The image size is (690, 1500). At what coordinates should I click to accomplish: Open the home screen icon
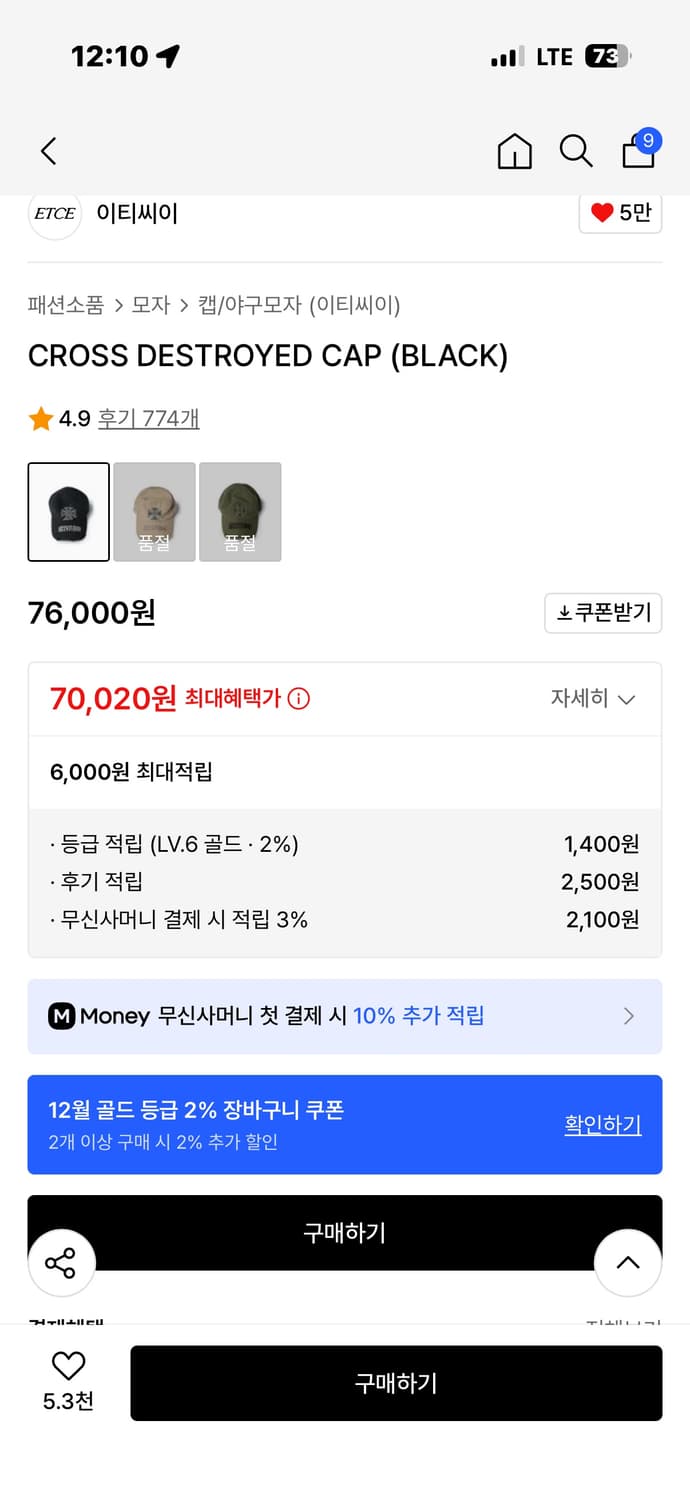click(514, 152)
